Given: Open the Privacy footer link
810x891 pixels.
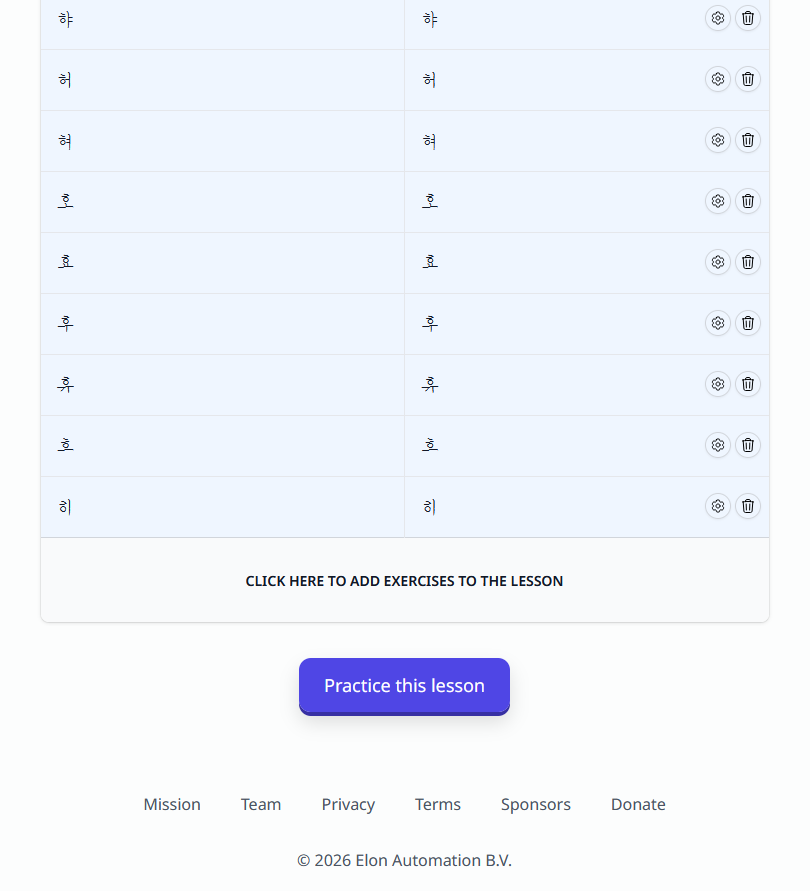Looking at the screenshot, I should pos(348,804).
